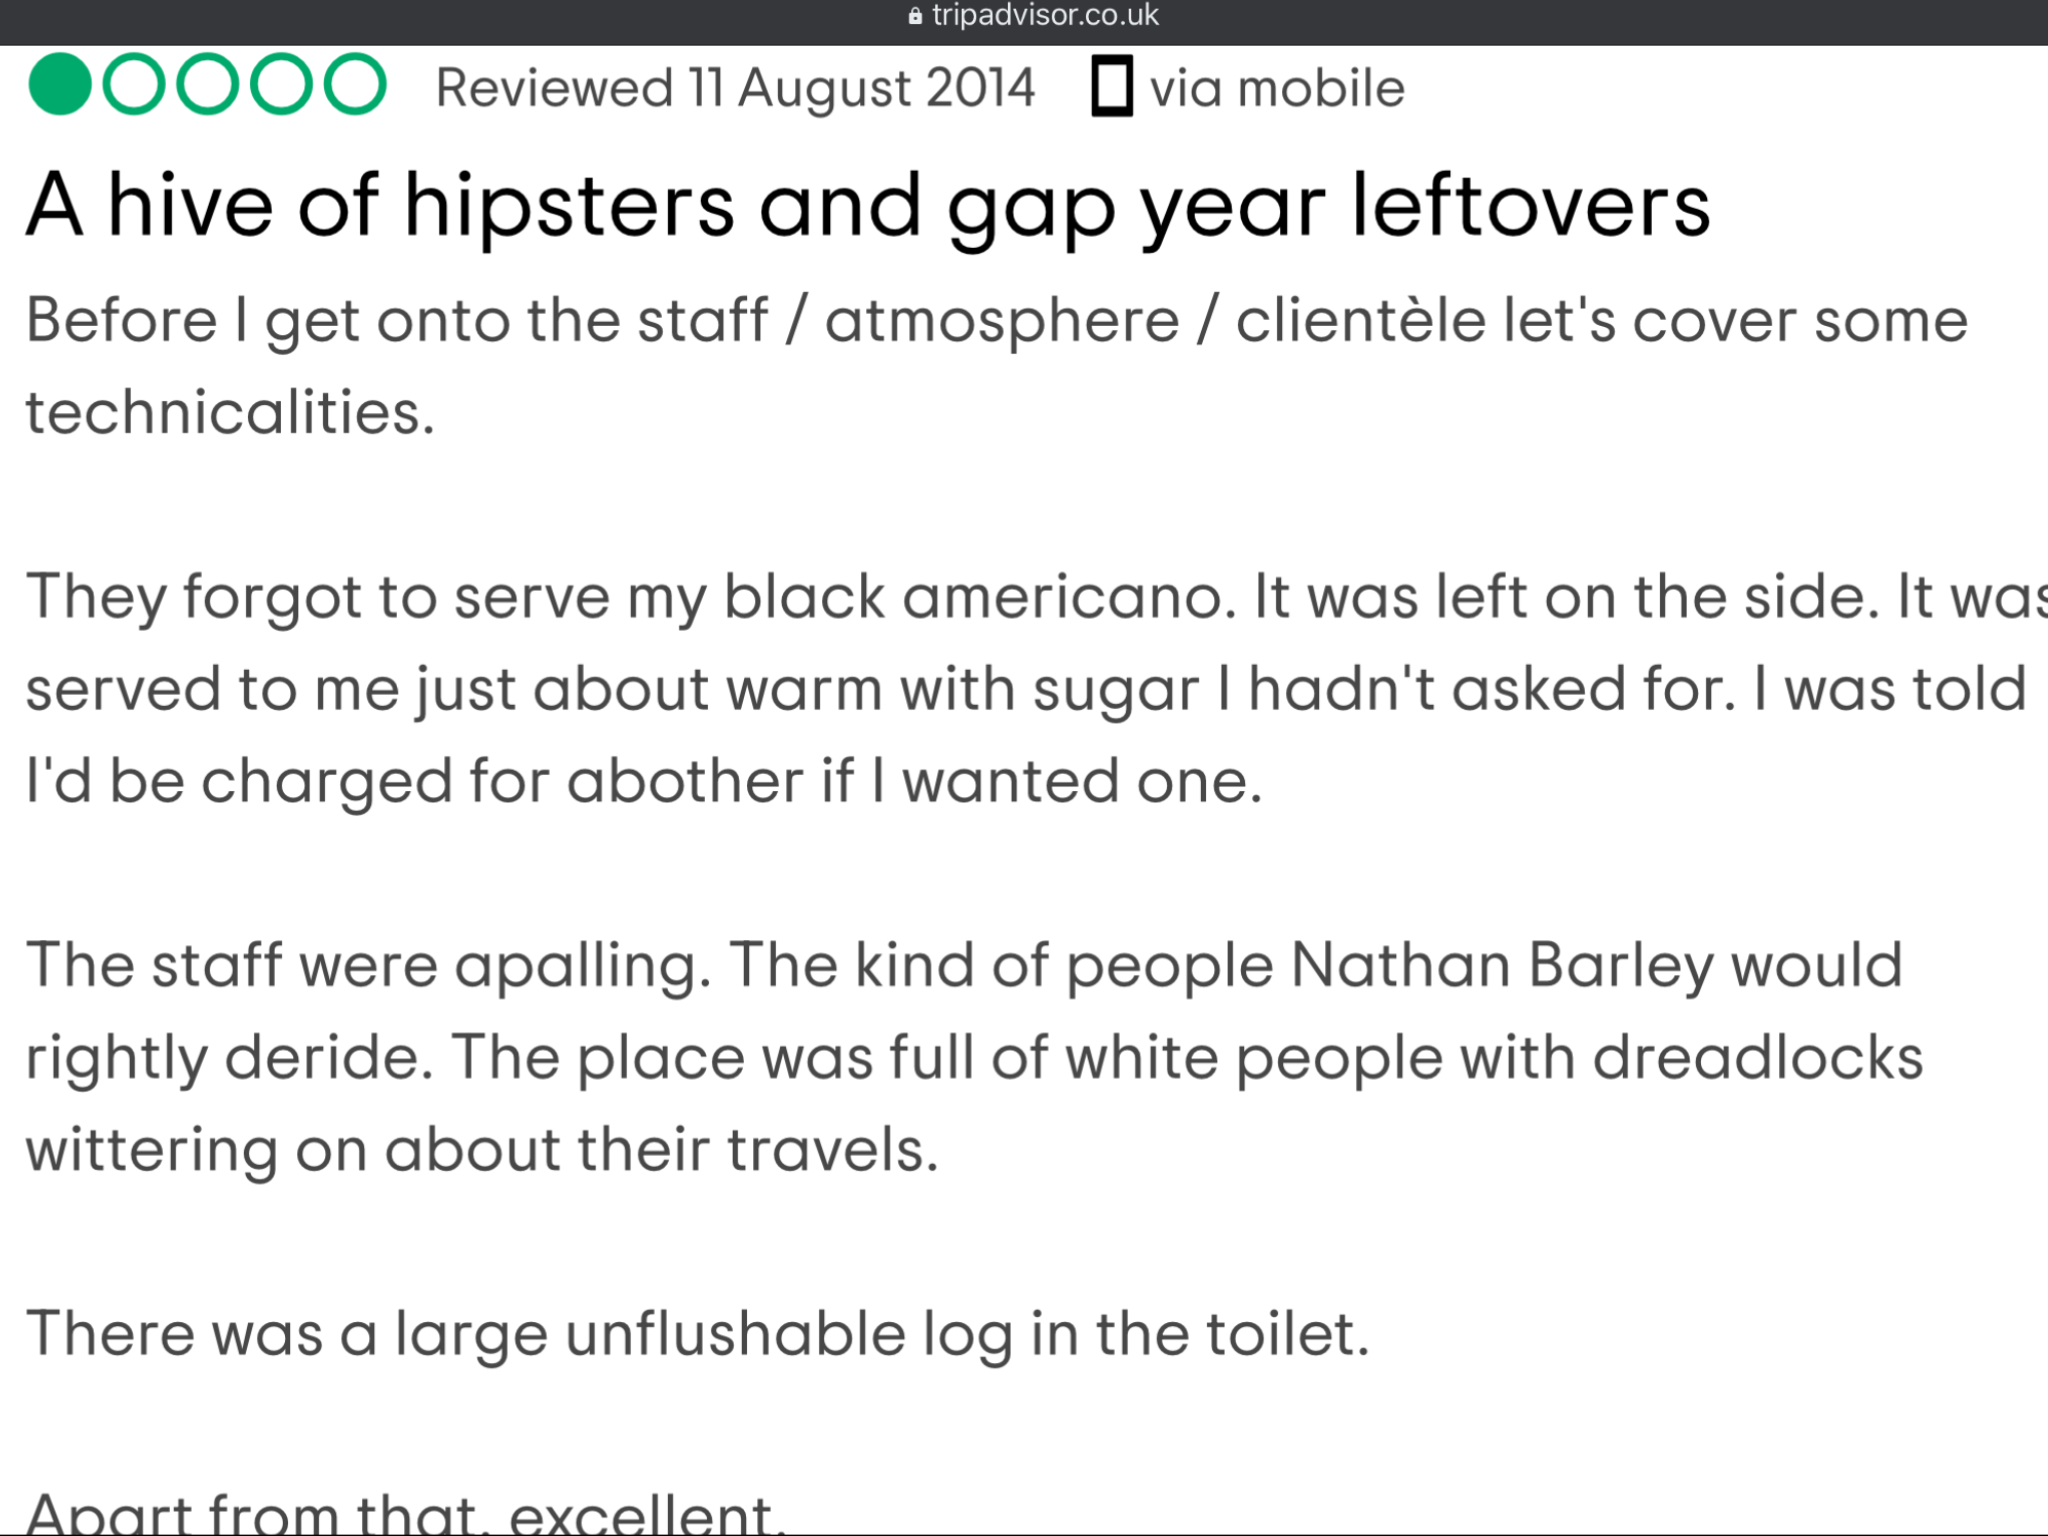The height and width of the screenshot is (1536, 2048).
Task: Click the Reviewed 11 August 2014 date
Action: pyautogui.click(x=735, y=89)
